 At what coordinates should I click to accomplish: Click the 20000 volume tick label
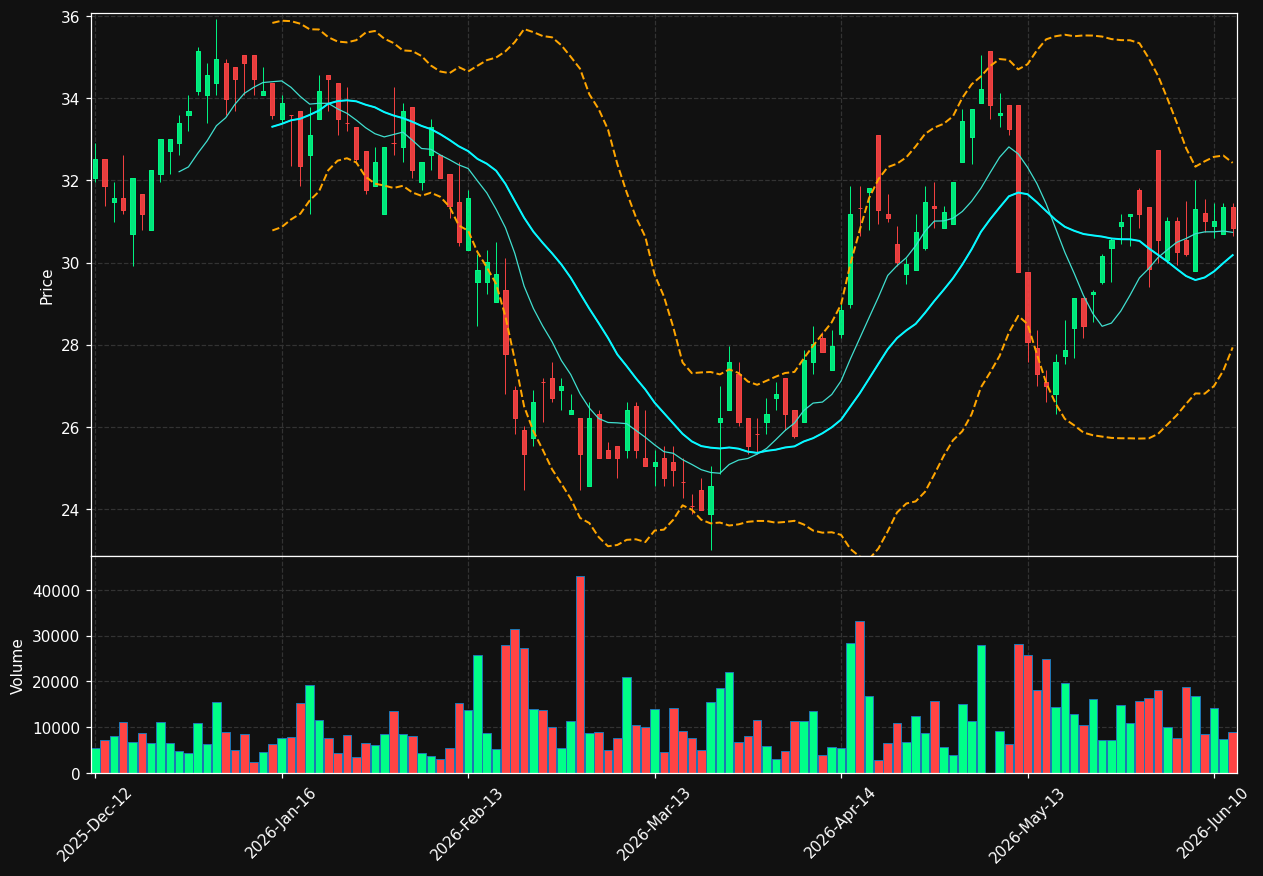[x=59, y=682]
